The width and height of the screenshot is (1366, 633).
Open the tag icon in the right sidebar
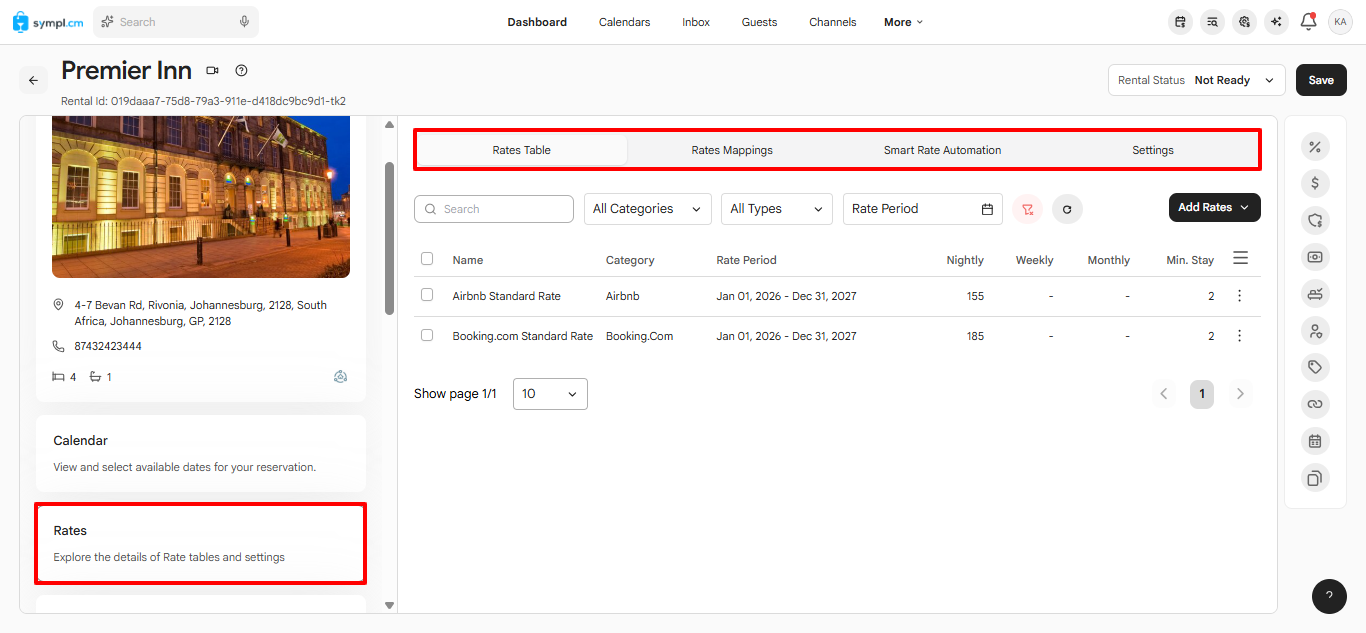(1315, 367)
